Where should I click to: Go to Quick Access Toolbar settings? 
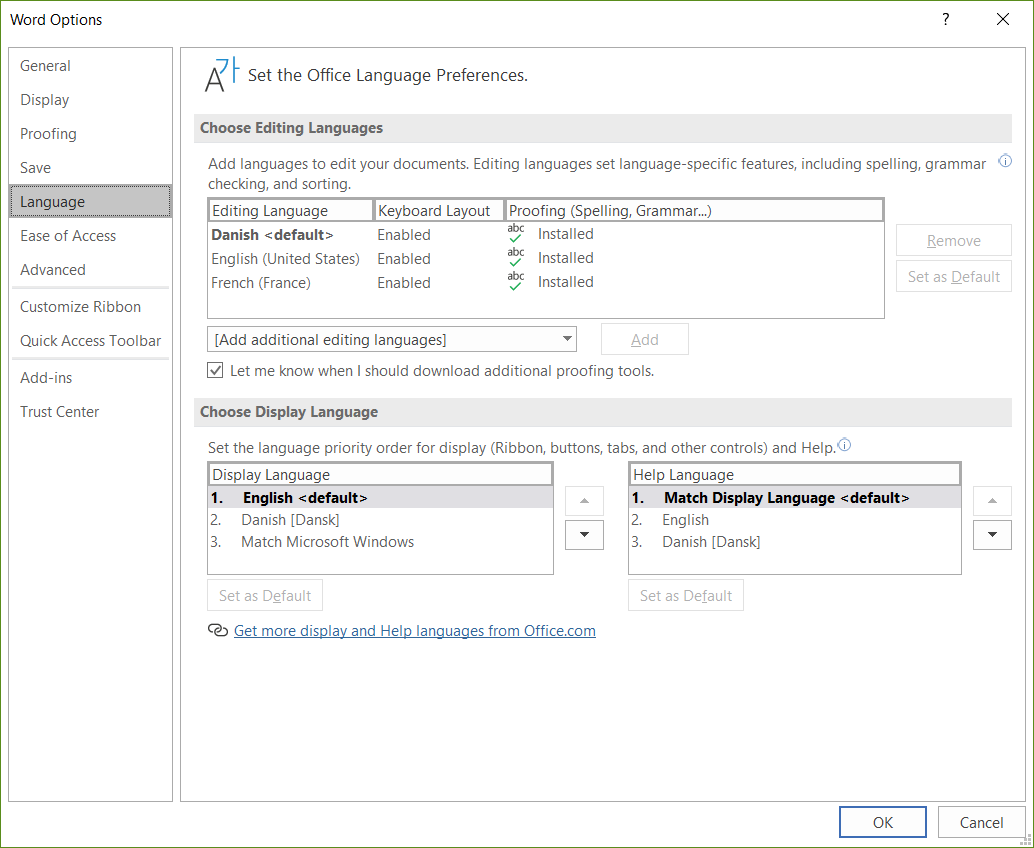click(x=90, y=340)
